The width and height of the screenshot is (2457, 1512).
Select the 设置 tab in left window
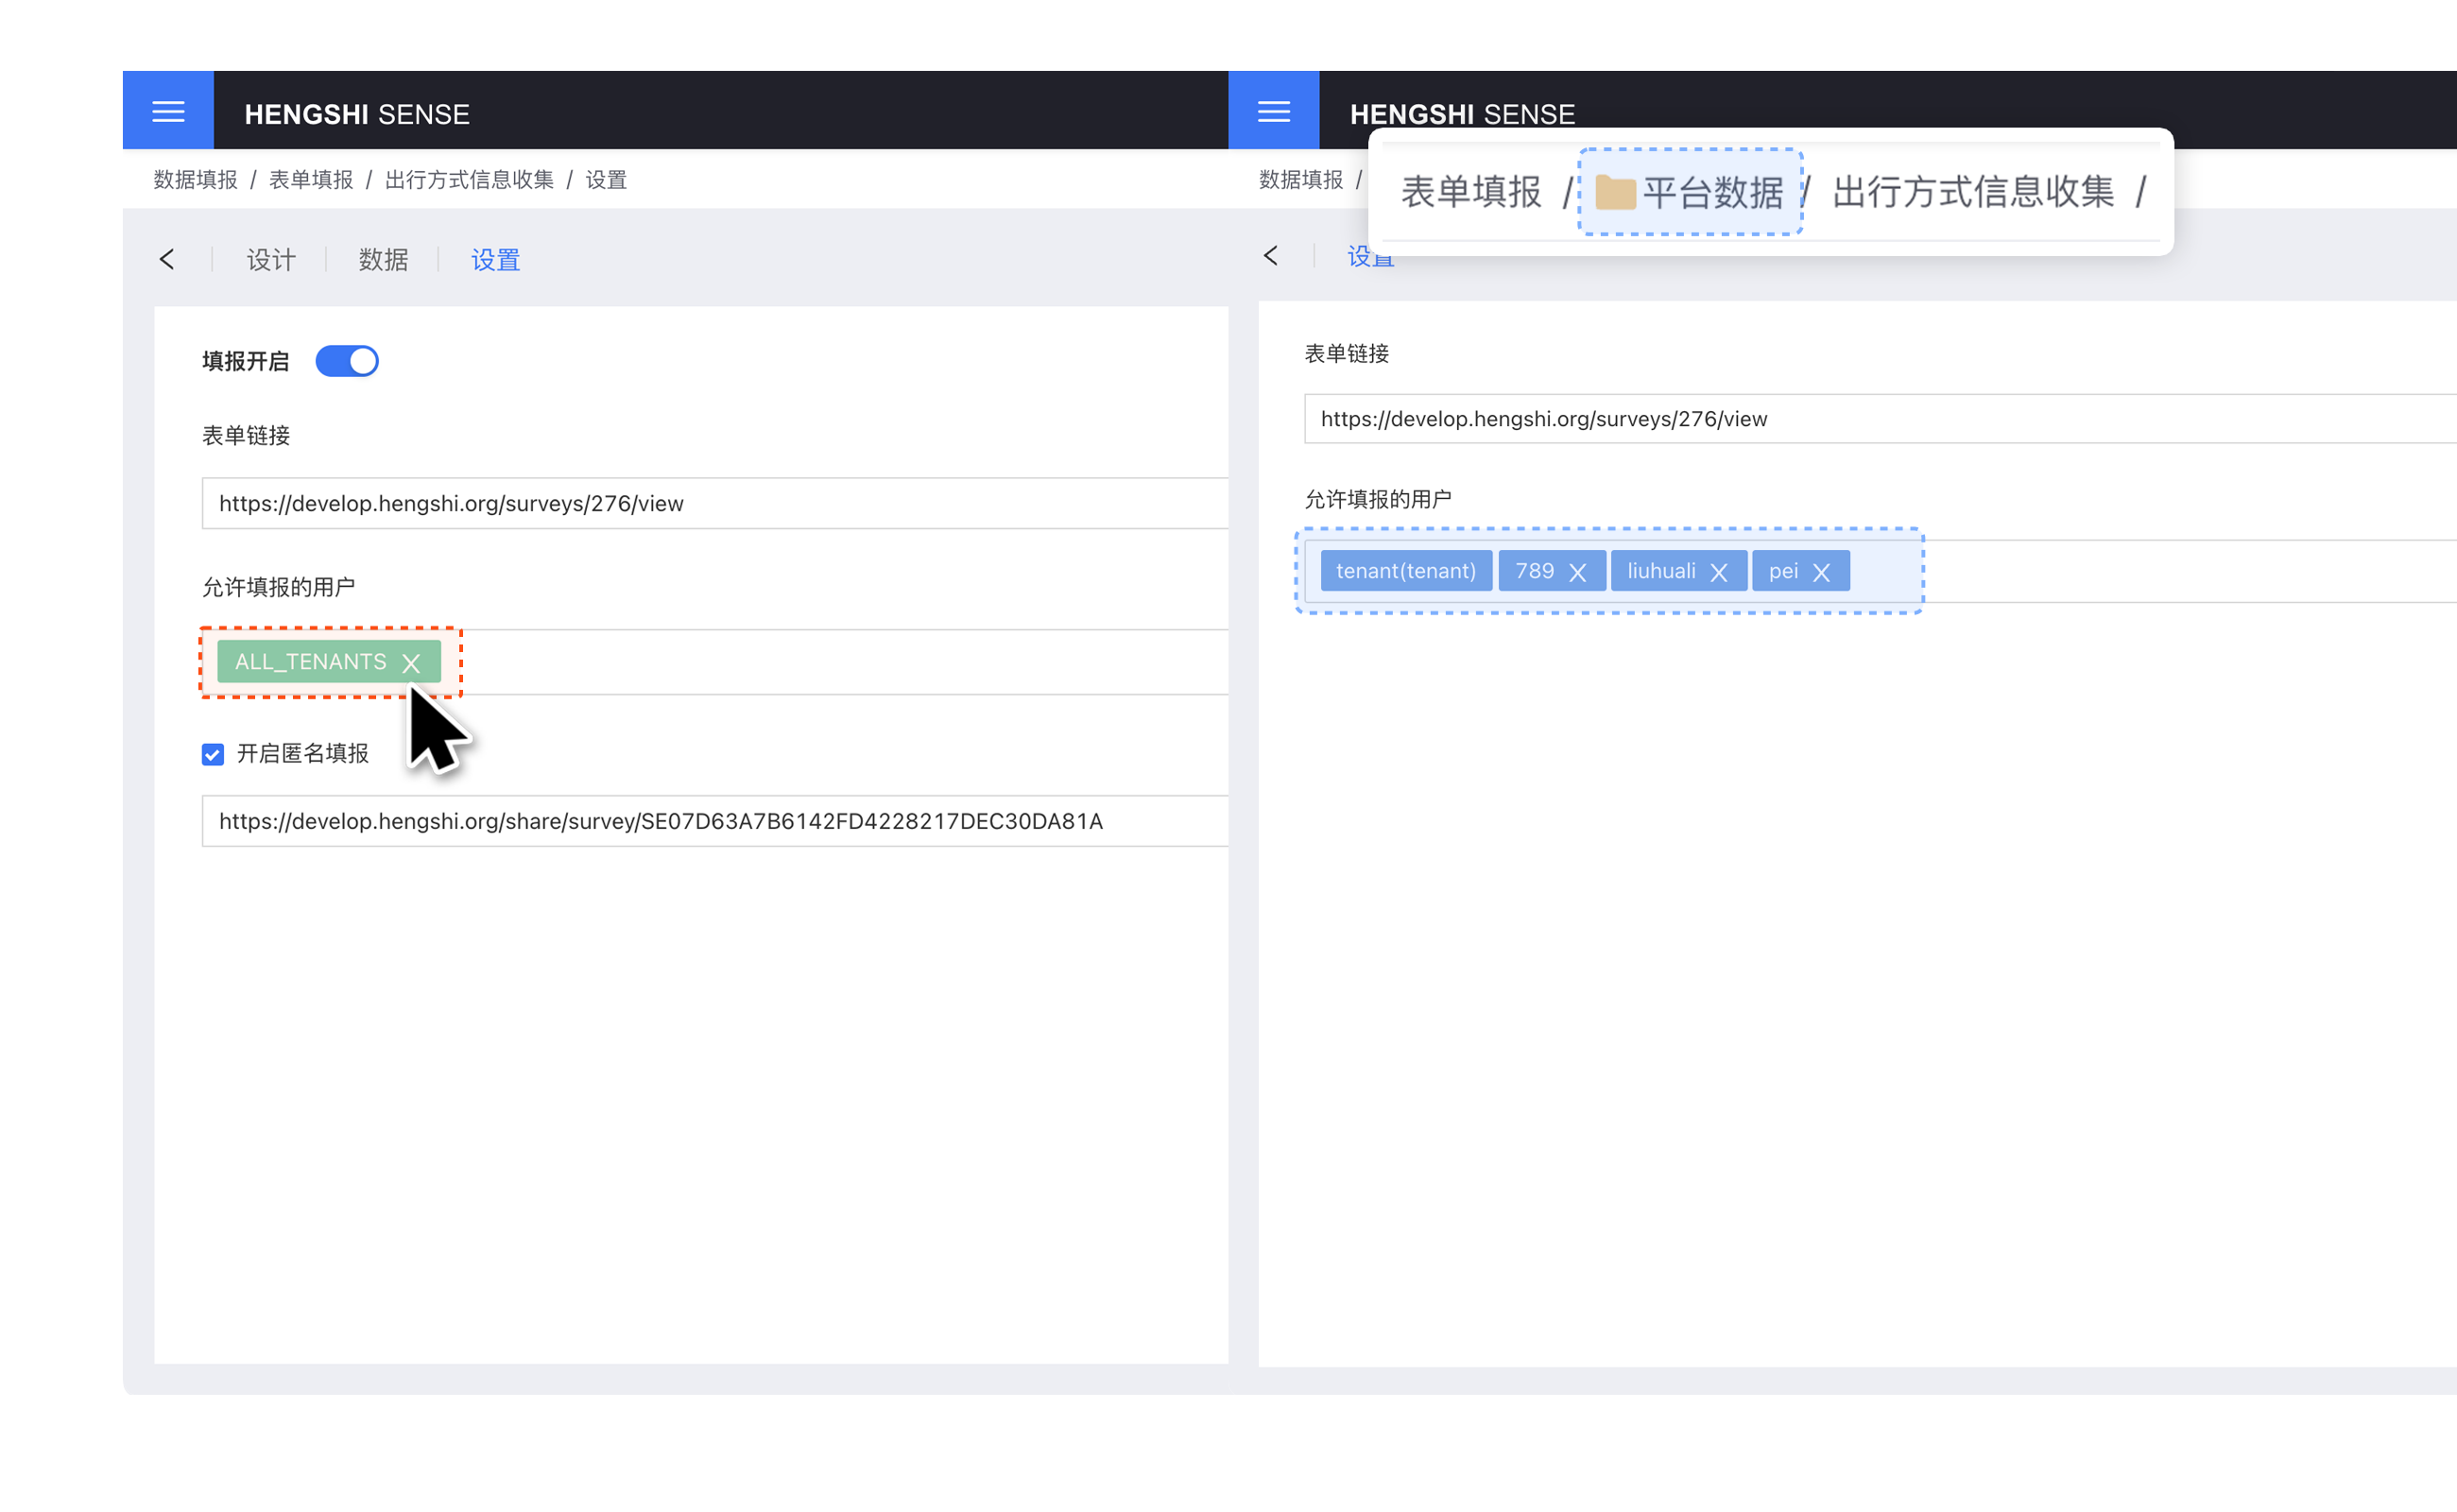click(x=495, y=260)
